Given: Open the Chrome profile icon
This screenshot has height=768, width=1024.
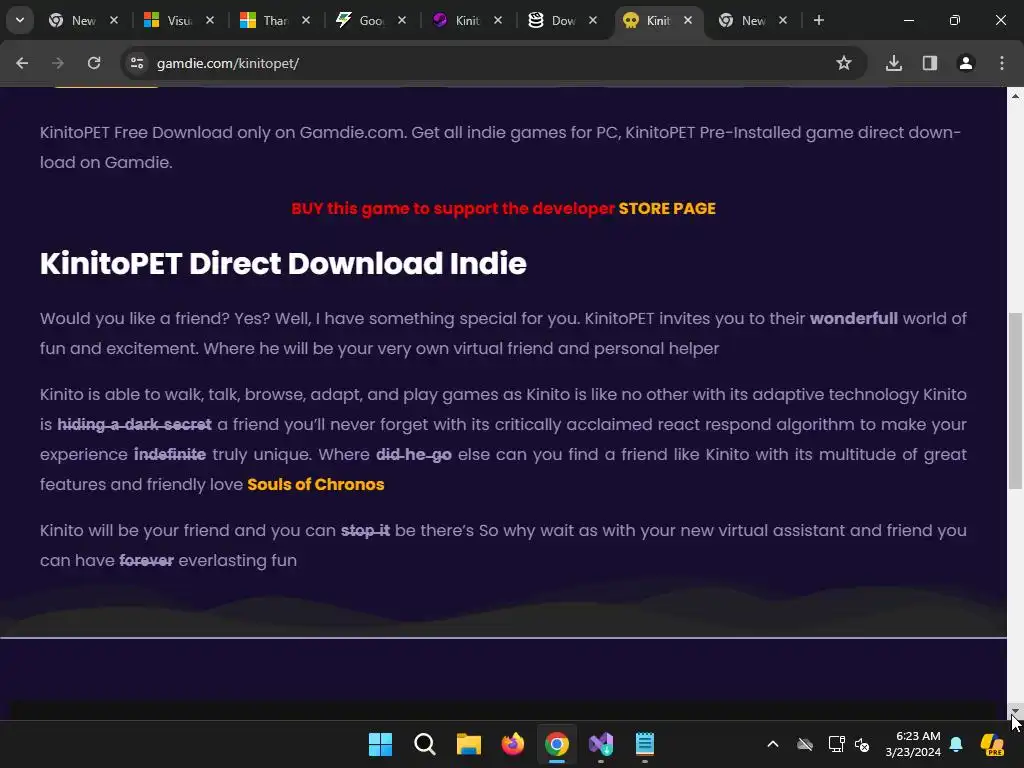Looking at the screenshot, I should click(x=966, y=63).
